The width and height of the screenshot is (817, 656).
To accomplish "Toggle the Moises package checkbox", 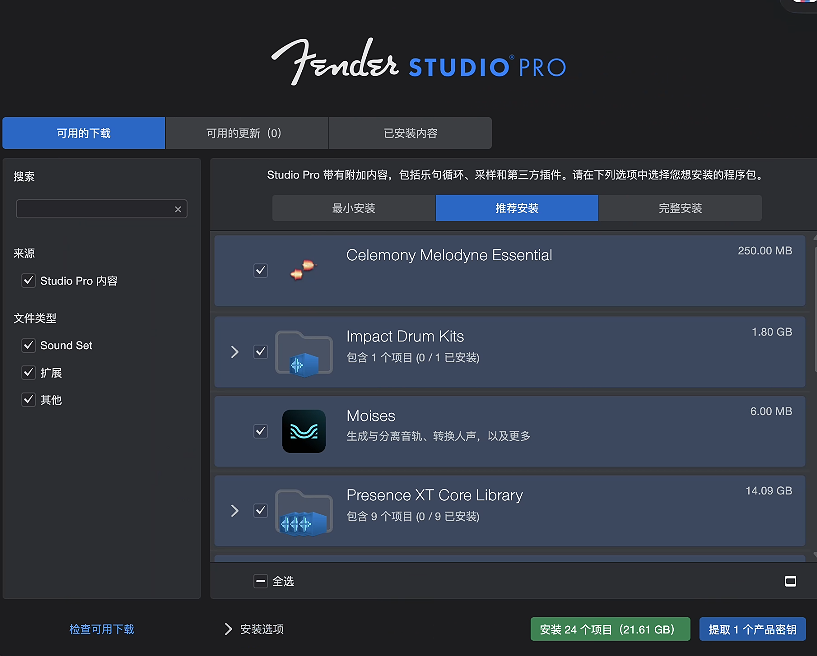I will point(260,431).
